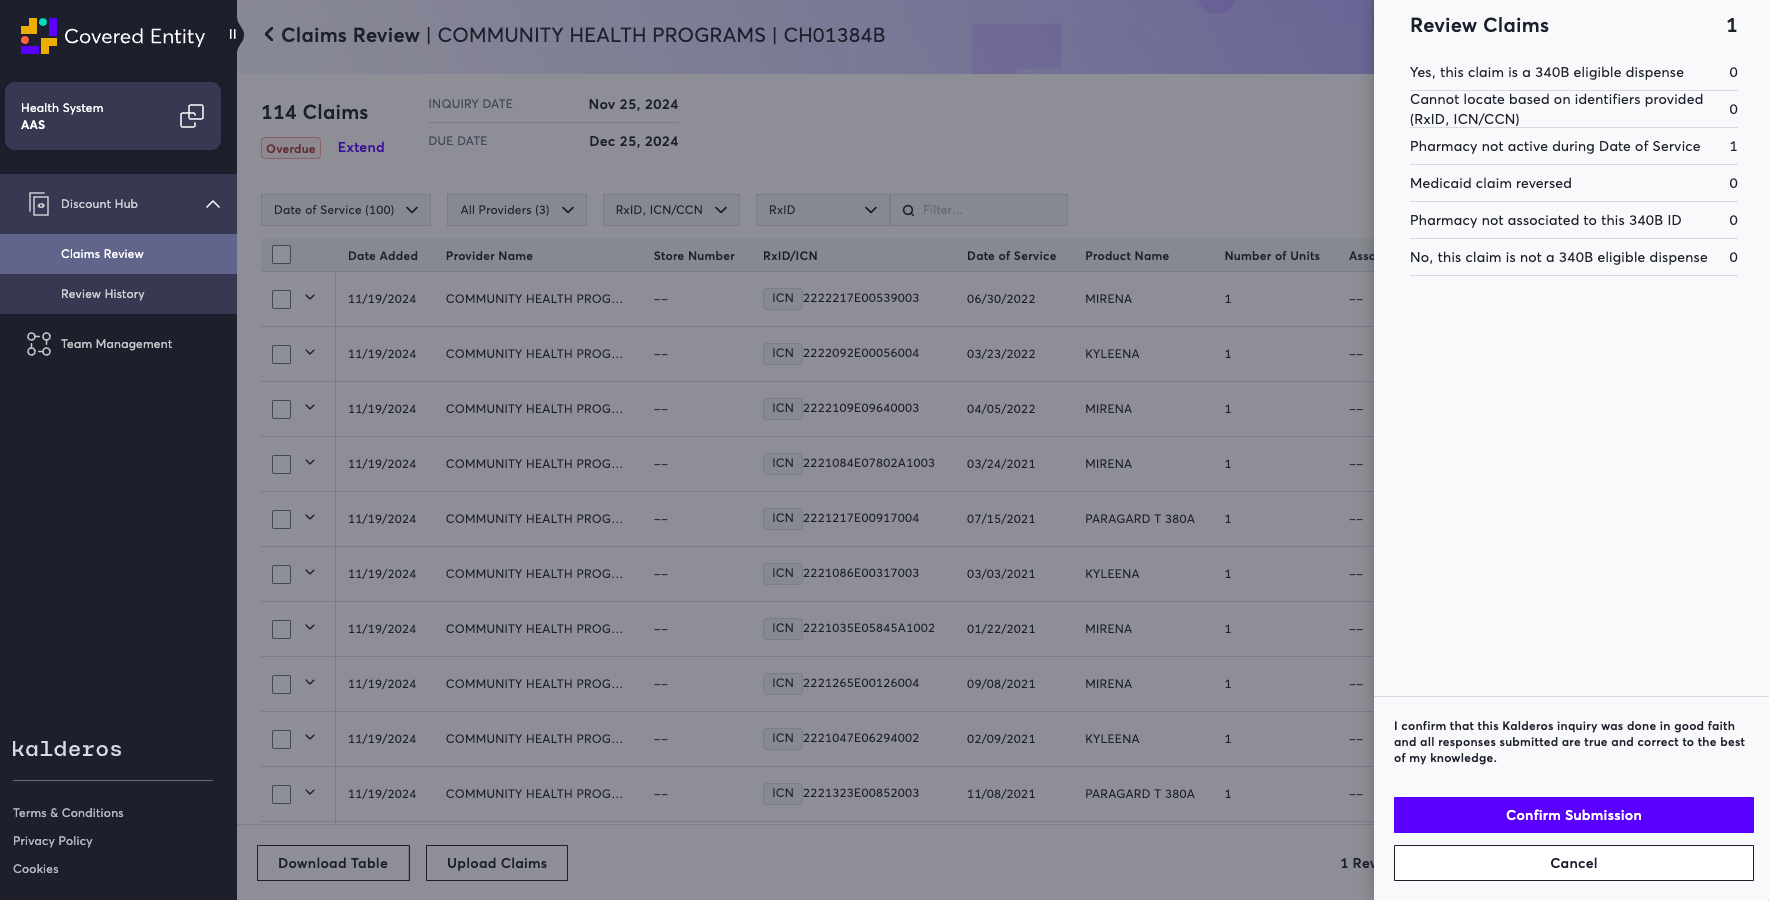The width and height of the screenshot is (1769, 900).
Task: Collapse the sidebar with the pause-style toggle
Action: pyautogui.click(x=233, y=34)
